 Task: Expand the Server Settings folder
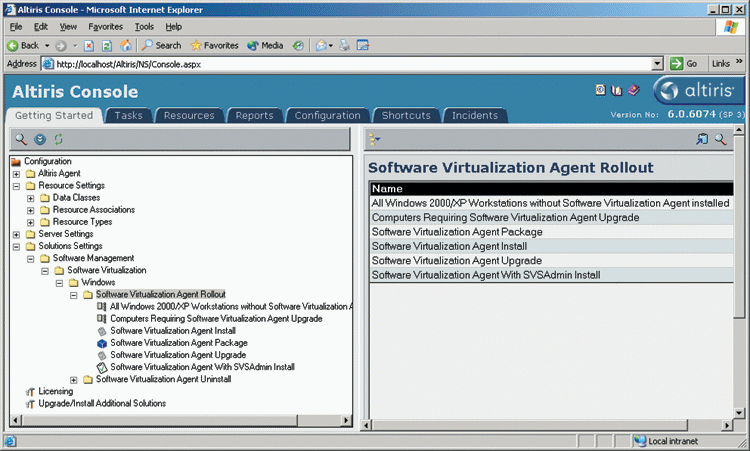point(16,234)
